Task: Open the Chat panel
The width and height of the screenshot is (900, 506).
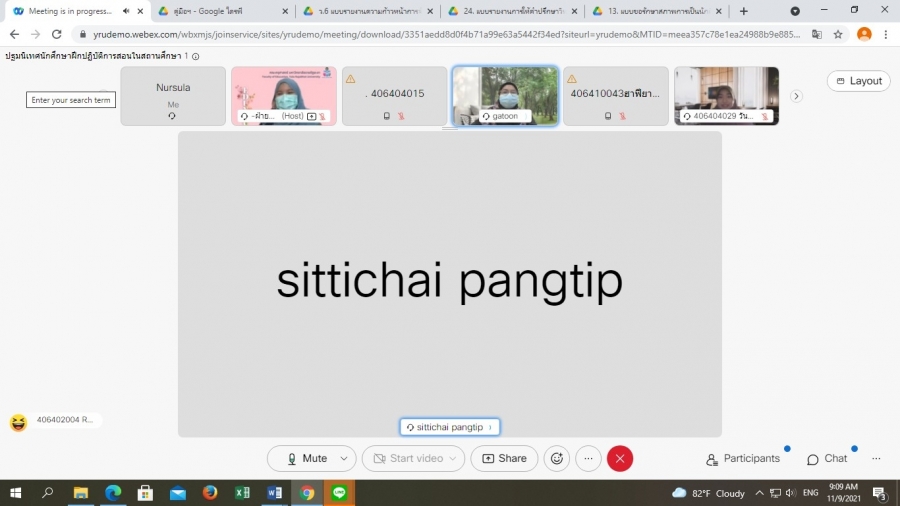Action: 827,459
